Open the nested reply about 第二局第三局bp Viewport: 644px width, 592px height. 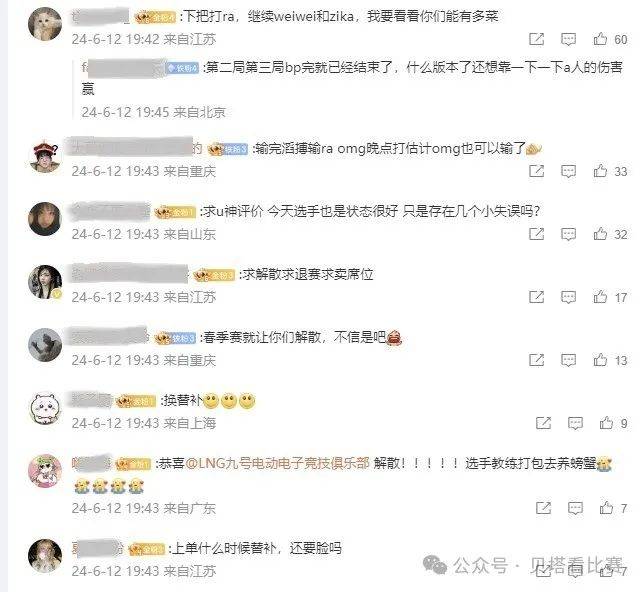(352, 78)
